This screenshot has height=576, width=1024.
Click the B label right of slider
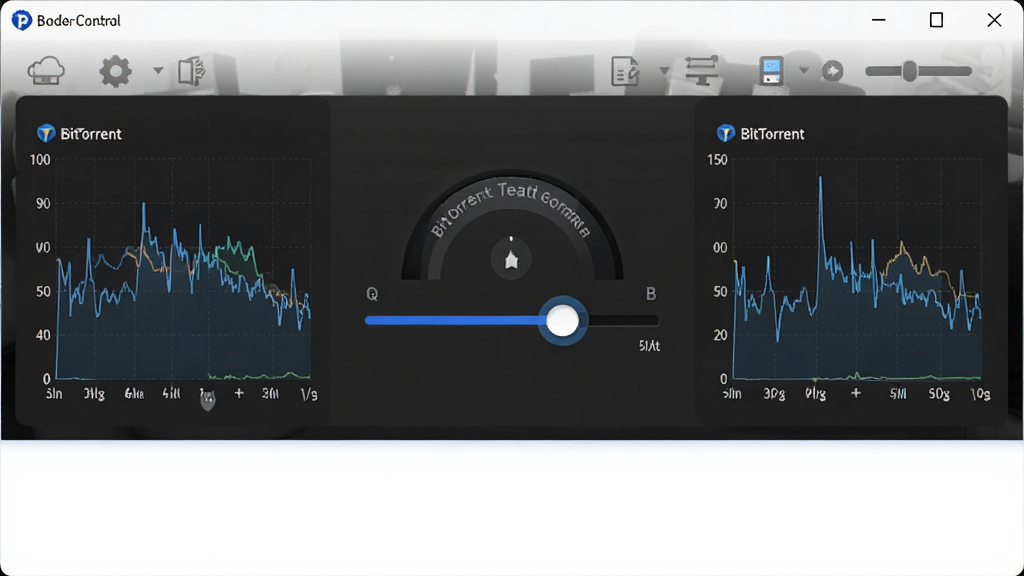651,294
